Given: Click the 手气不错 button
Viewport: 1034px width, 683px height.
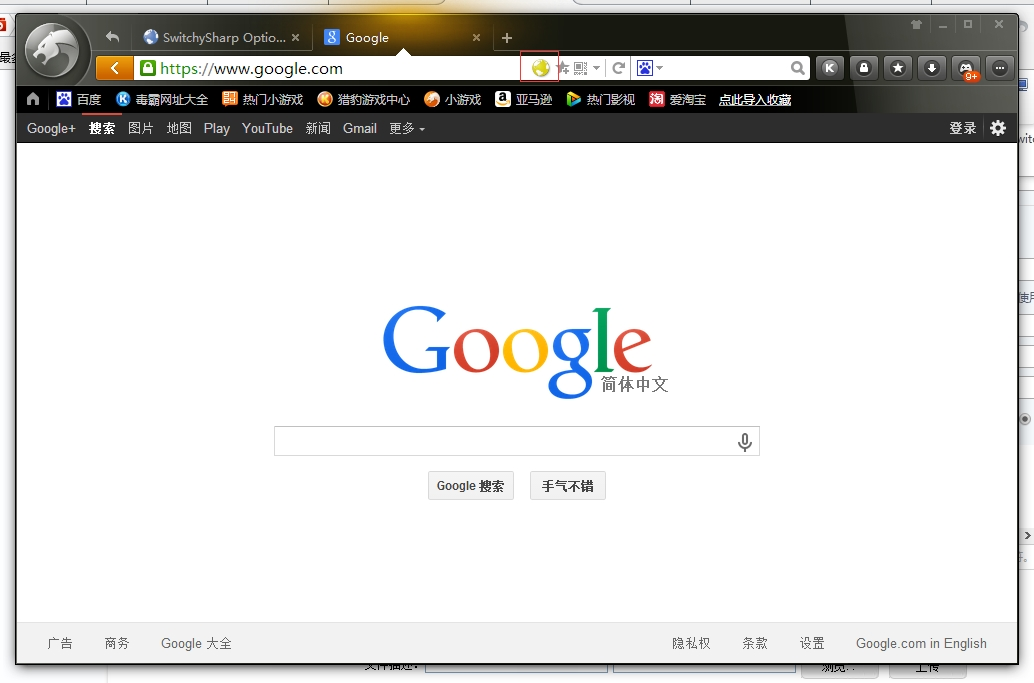Looking at the screenshot, I should click(x=567, y=486).
